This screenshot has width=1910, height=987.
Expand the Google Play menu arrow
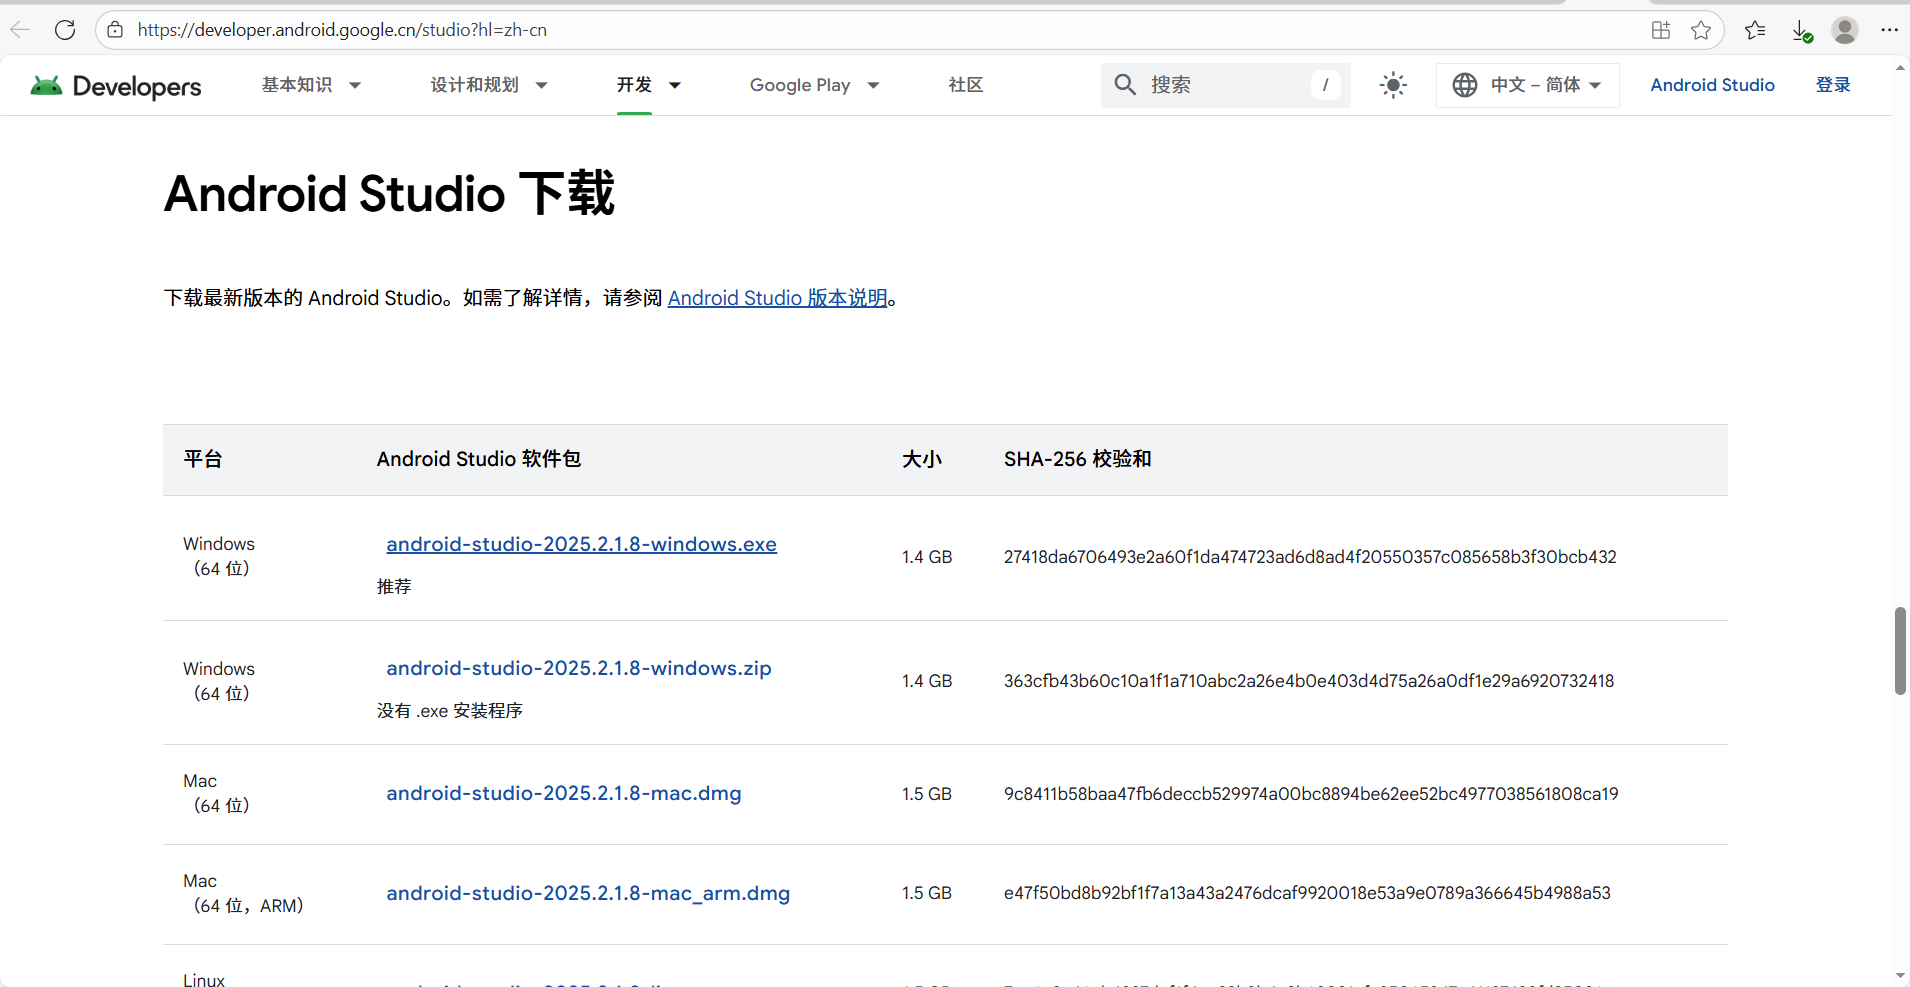tap(873, 86)
